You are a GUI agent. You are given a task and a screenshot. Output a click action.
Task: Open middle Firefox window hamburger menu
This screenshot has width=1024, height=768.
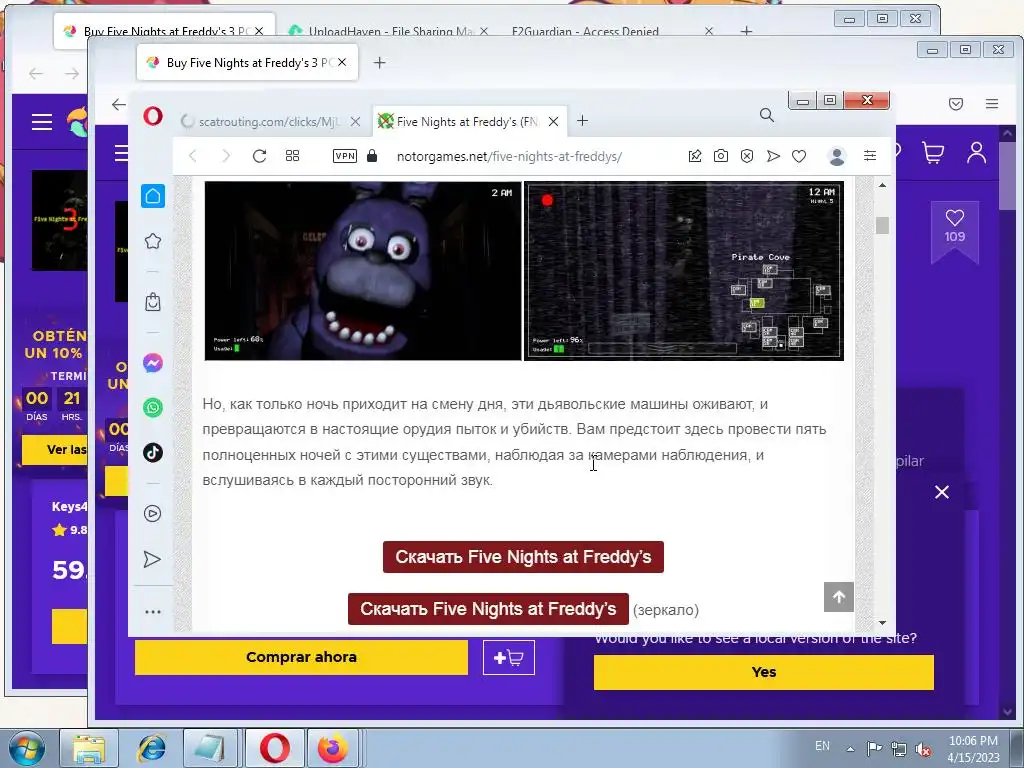pos(992,104)
